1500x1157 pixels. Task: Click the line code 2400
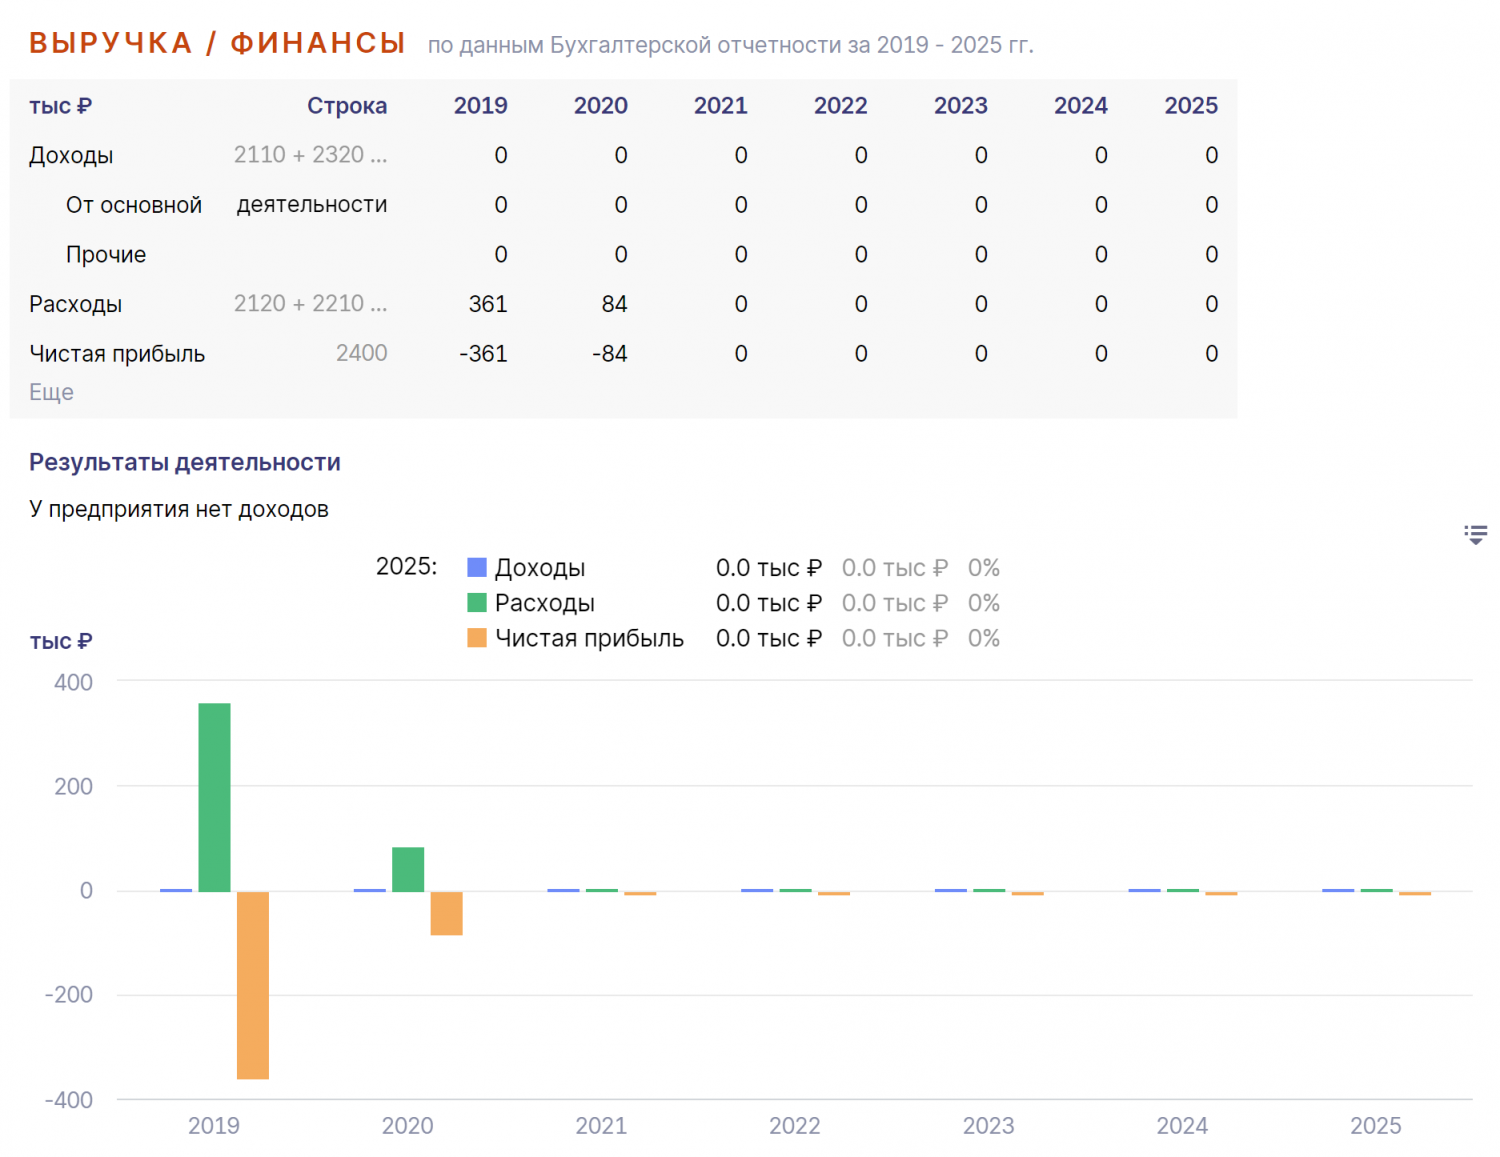(x=362, y=353)
